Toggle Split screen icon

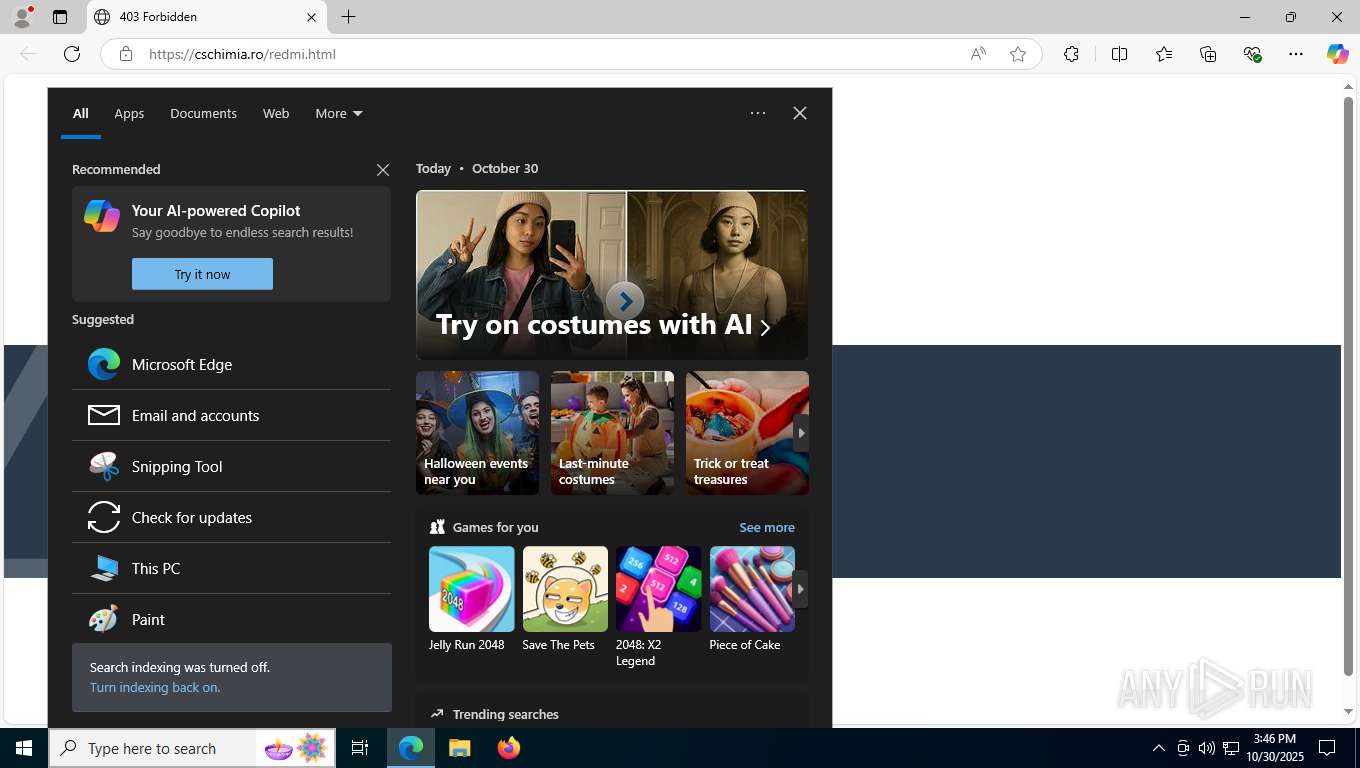point(1119,54)
